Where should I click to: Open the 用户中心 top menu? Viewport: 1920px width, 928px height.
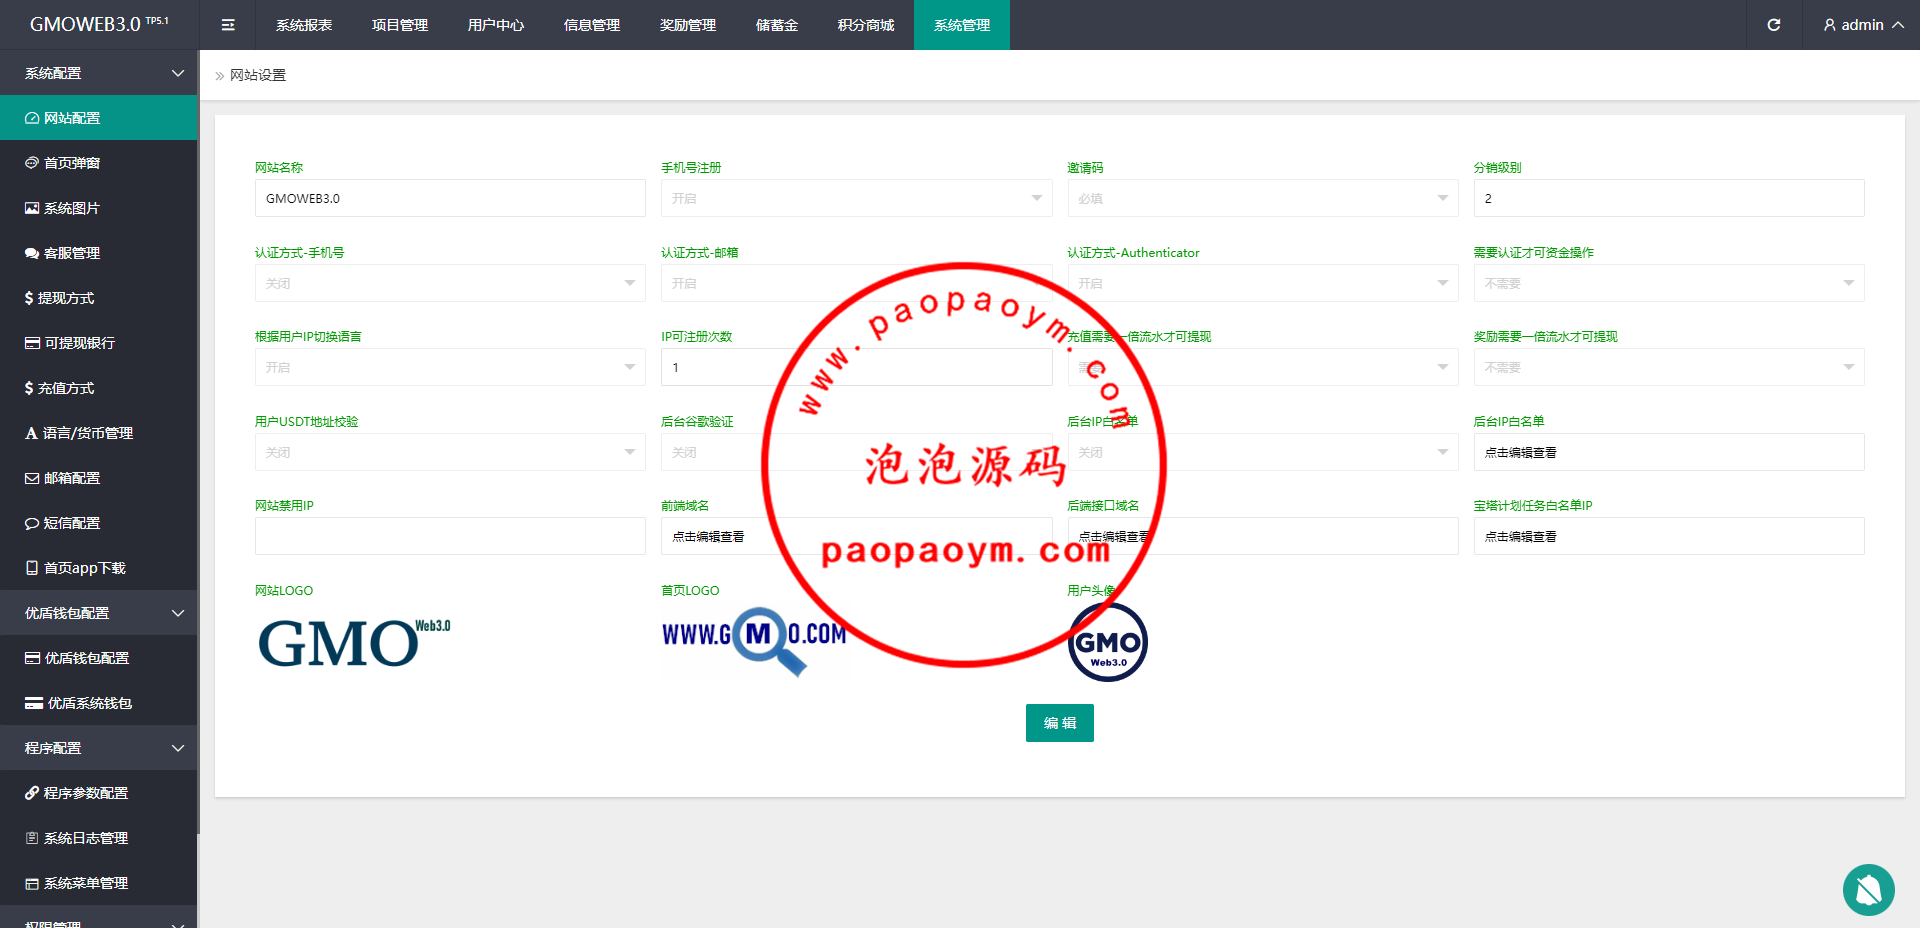point(496,25)
